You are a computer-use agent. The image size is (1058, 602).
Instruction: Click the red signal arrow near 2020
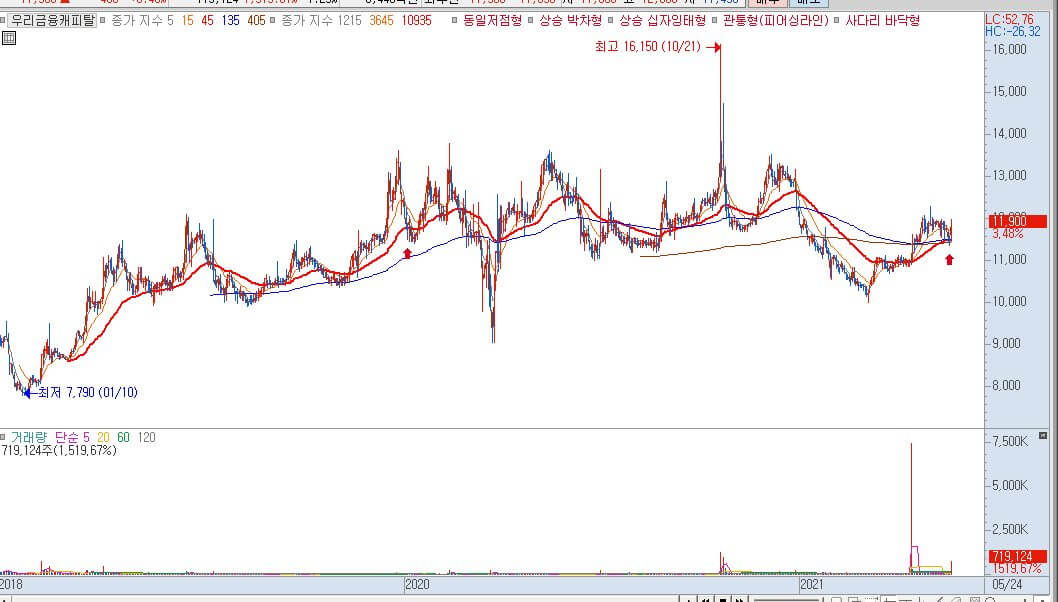pos(407,253)
